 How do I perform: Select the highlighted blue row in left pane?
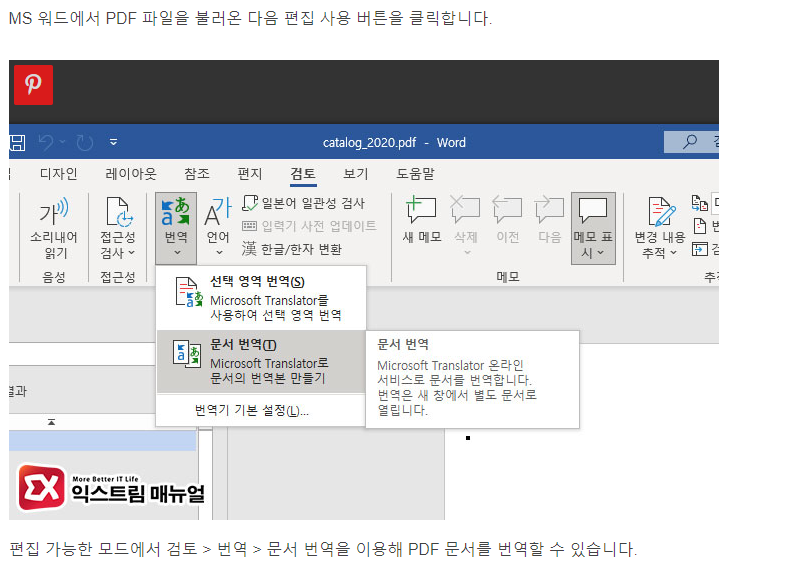point(103,441)
